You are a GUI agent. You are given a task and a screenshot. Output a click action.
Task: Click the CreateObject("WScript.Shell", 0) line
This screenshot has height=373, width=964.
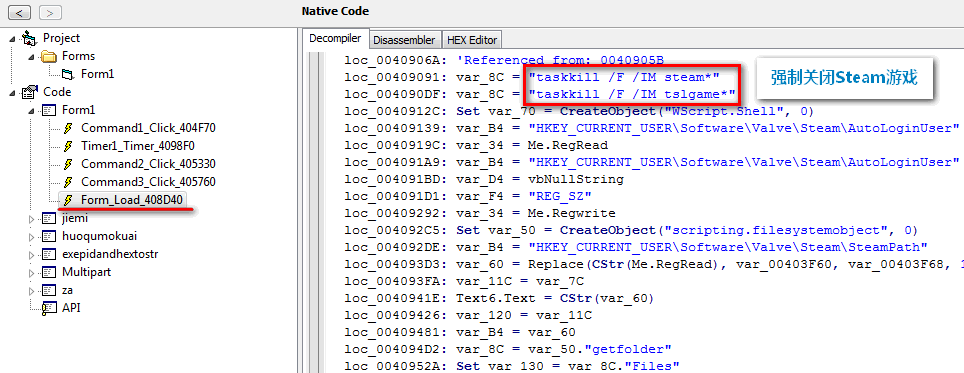pyautogui.click(x=579, y=111)
